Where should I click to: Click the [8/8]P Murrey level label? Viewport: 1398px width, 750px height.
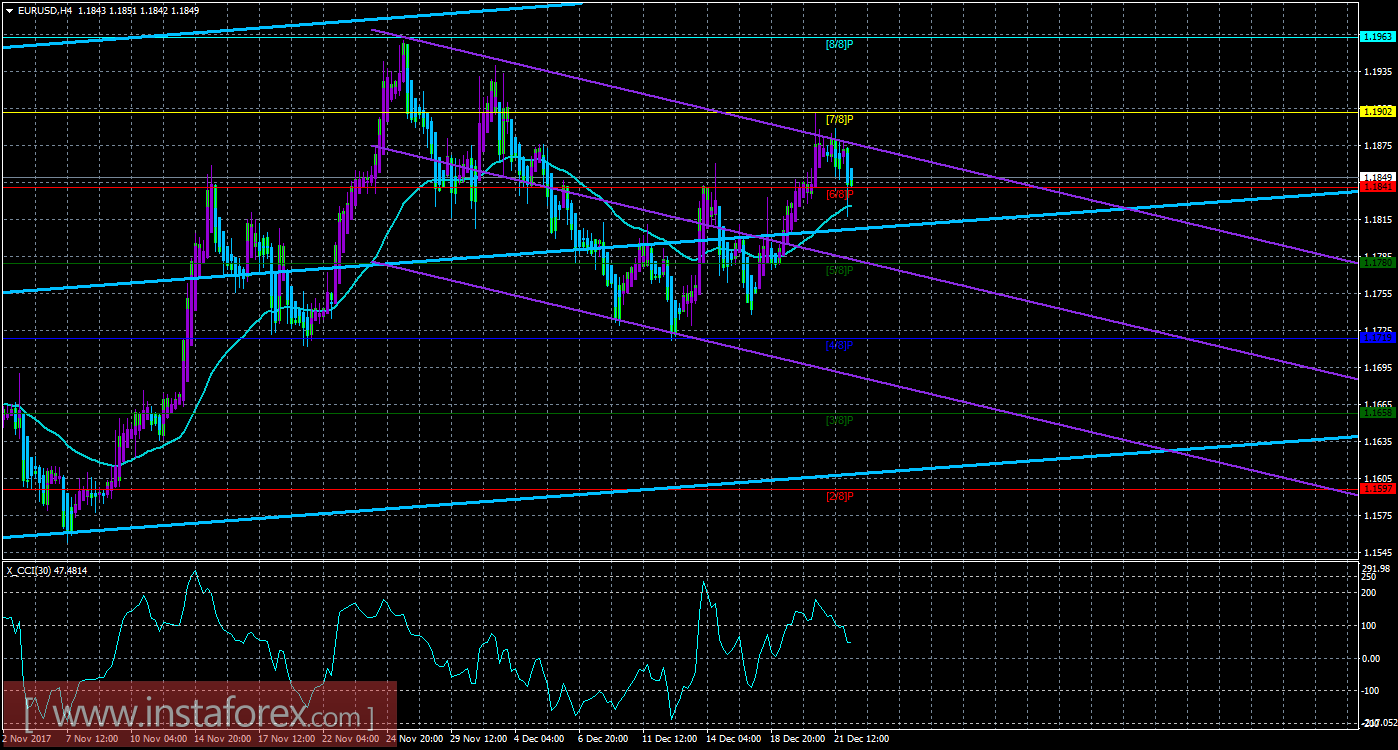[839, 45]
